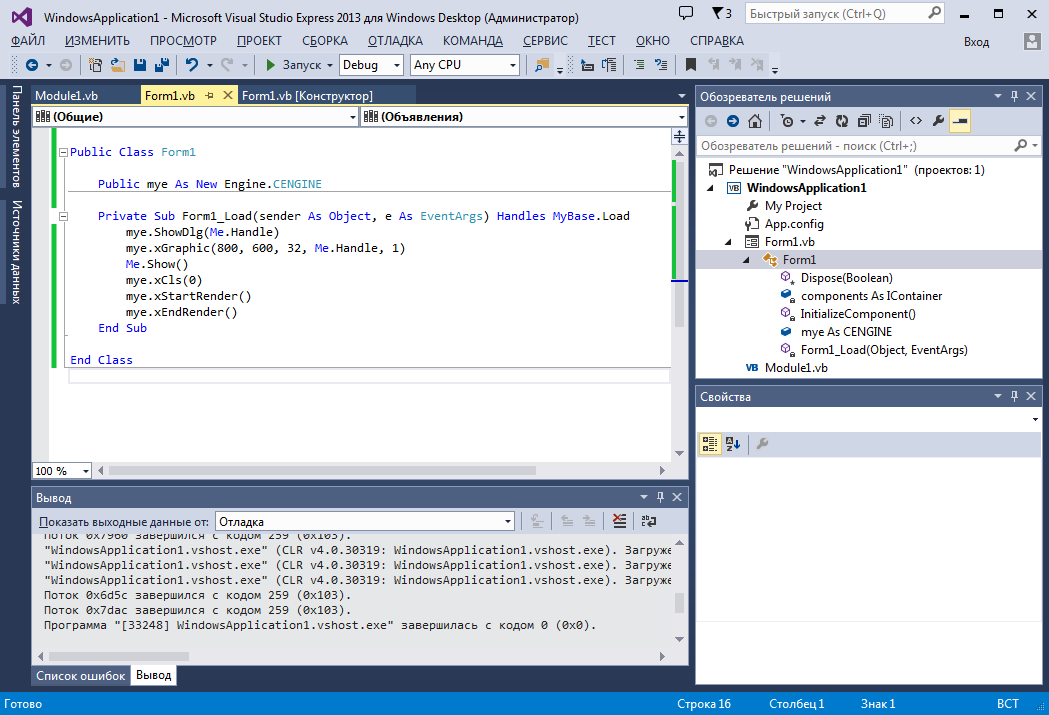
Task: Click the Undo arrow in the toolbar
Action: click(x=191, y=65)
